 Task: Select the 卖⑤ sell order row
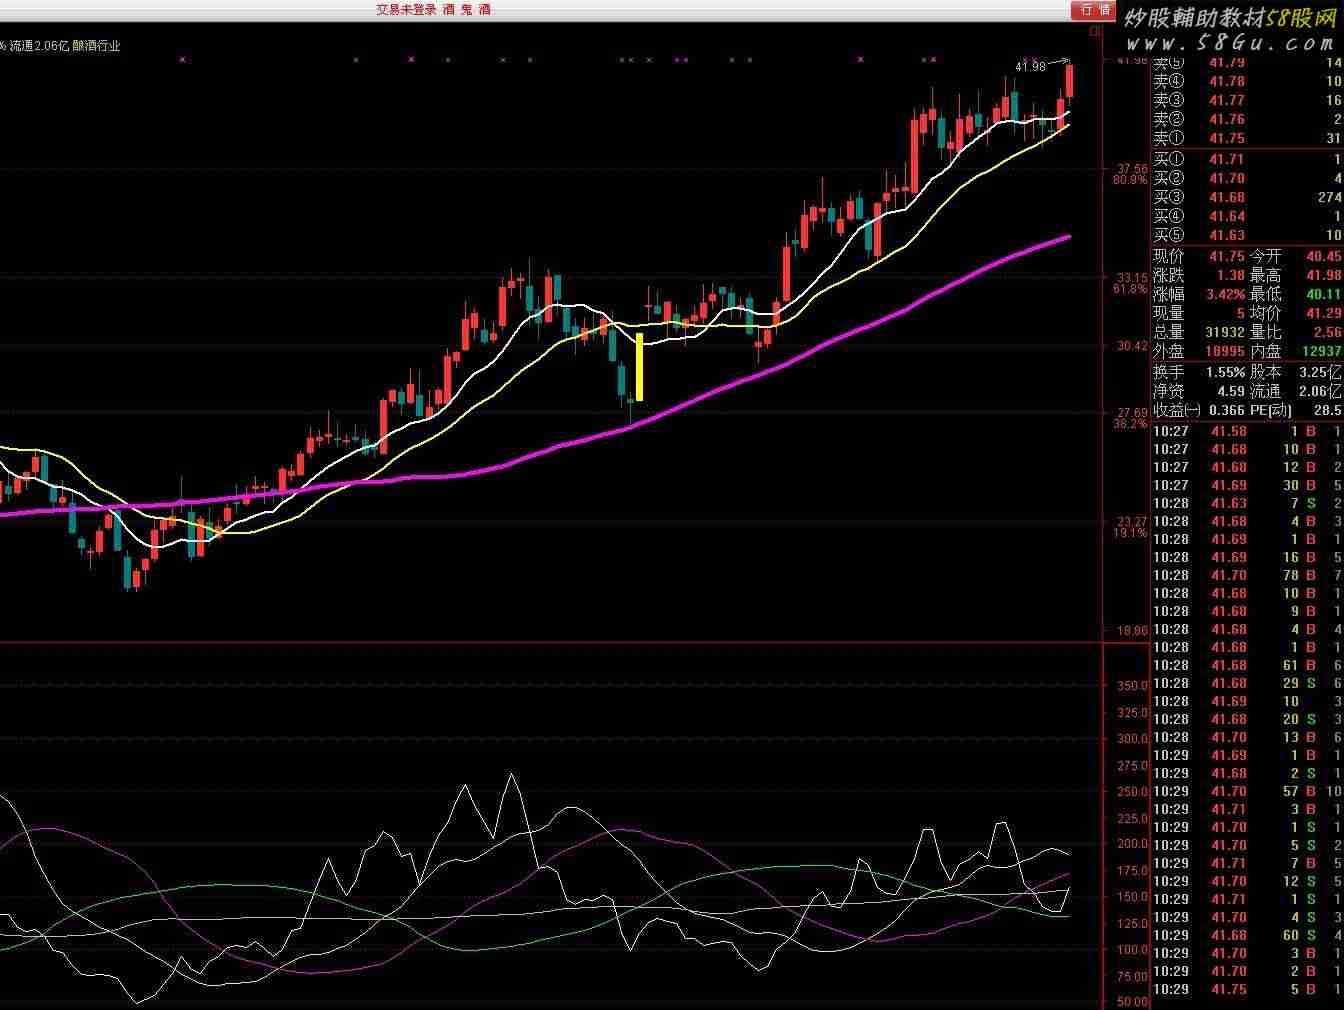pyautogui.click(x=1247, y=63)
